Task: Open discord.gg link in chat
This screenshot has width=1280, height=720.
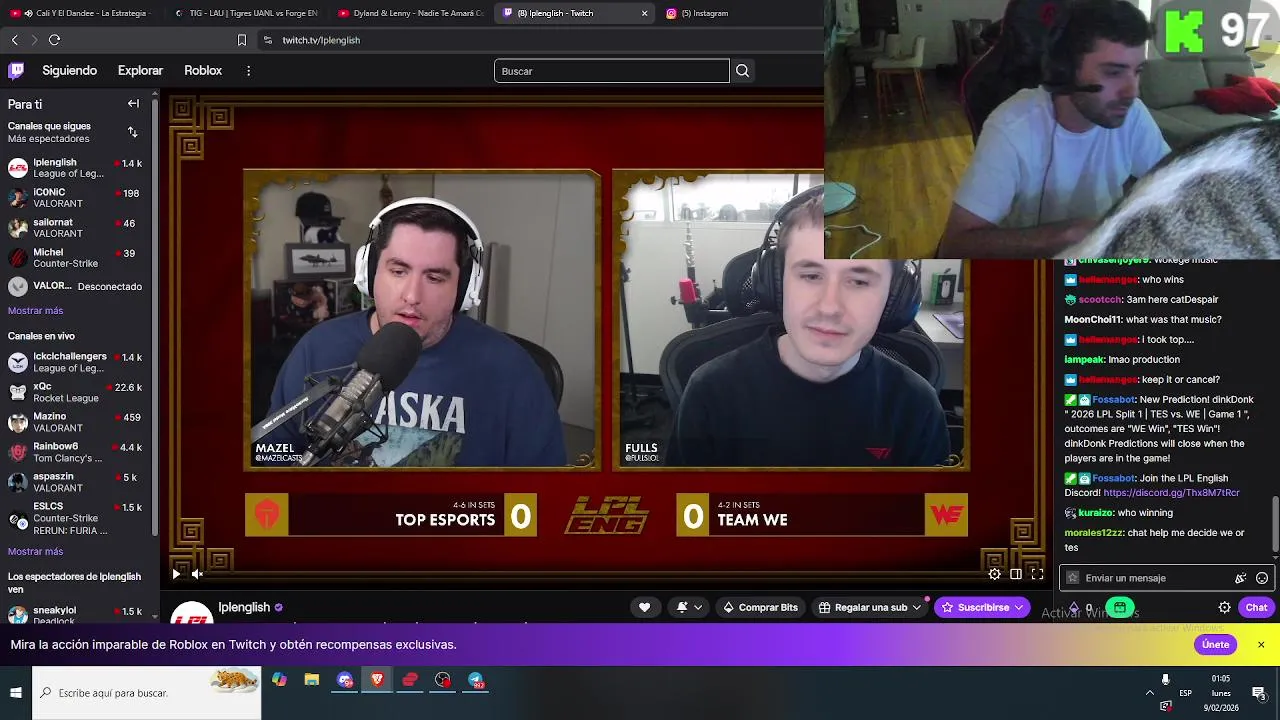Action: pos(1171,493)
